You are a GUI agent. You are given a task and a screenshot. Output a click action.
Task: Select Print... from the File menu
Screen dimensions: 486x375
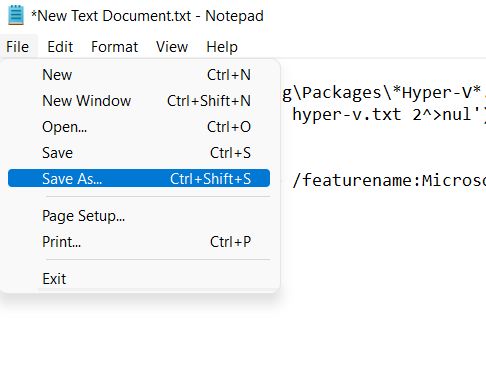click(x=139, y=242)
